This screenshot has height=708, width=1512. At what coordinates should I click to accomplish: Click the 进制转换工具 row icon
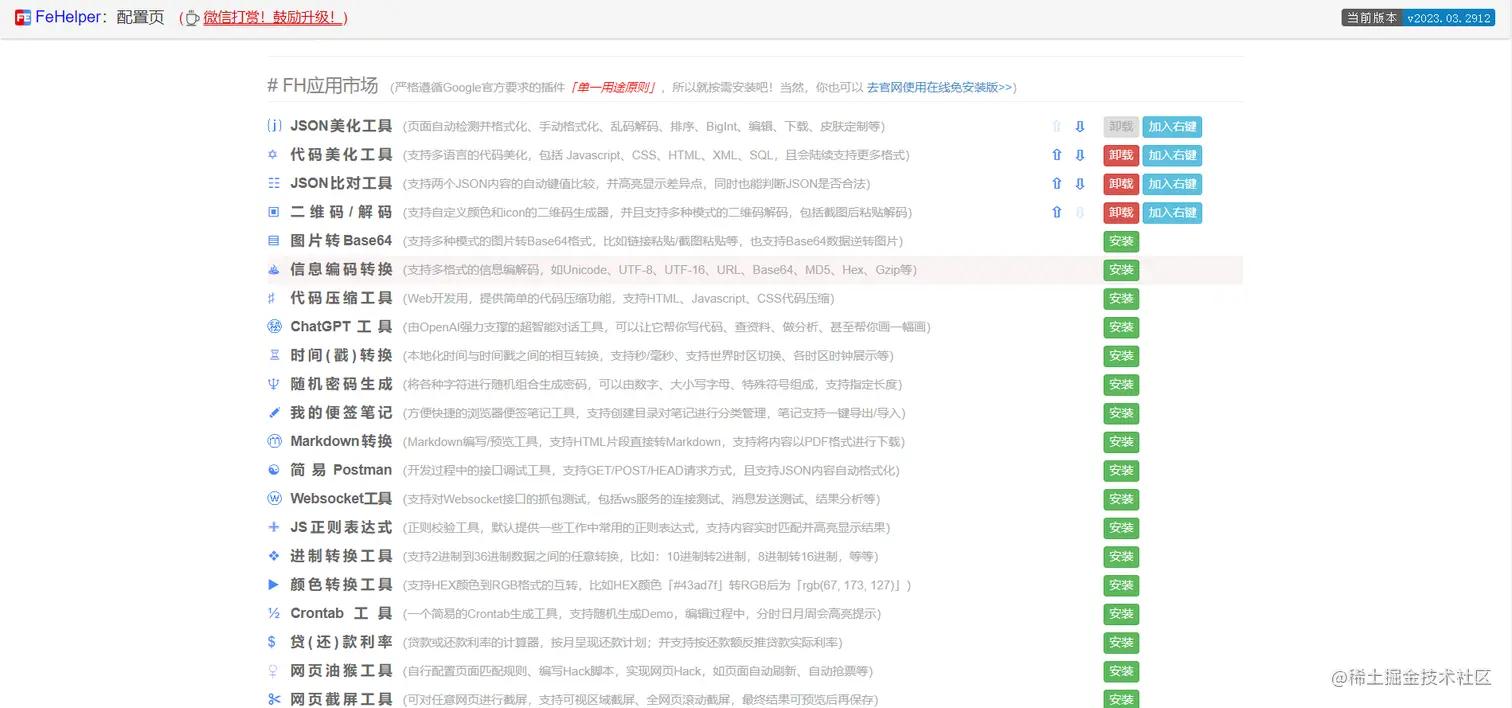pyautogui.click(x=274, y=556)
